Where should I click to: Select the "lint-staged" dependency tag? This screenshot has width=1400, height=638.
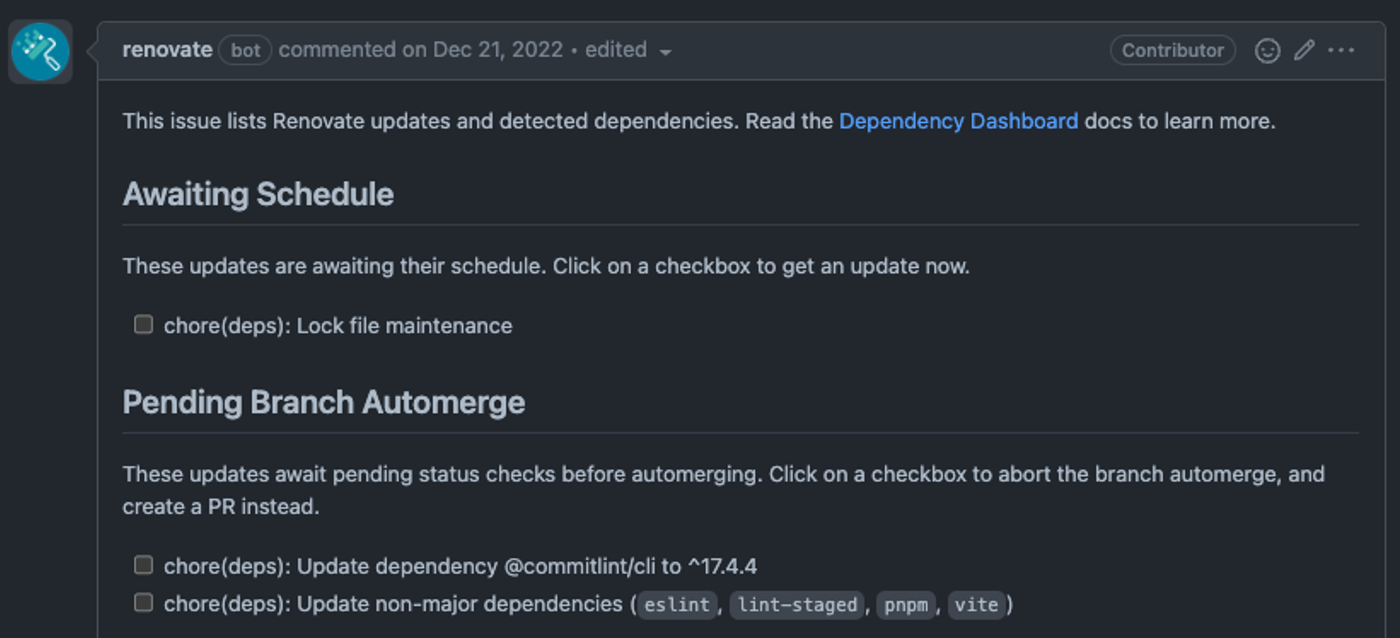pyautogui.click(x=795, y=605)
